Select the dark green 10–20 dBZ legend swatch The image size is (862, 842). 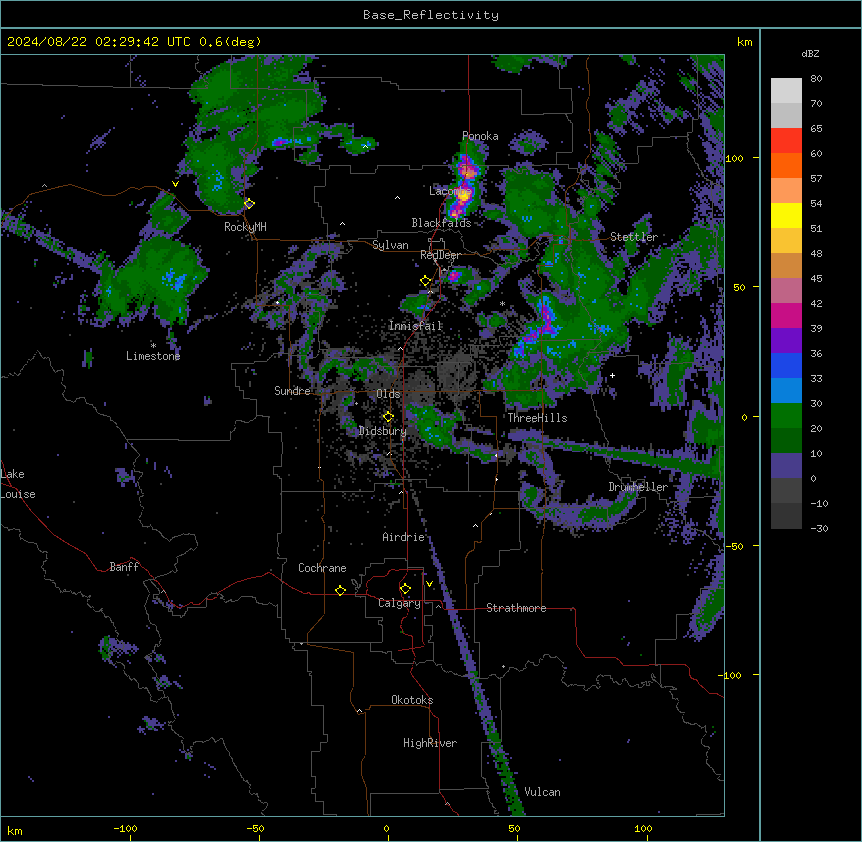tap(786, 441)
